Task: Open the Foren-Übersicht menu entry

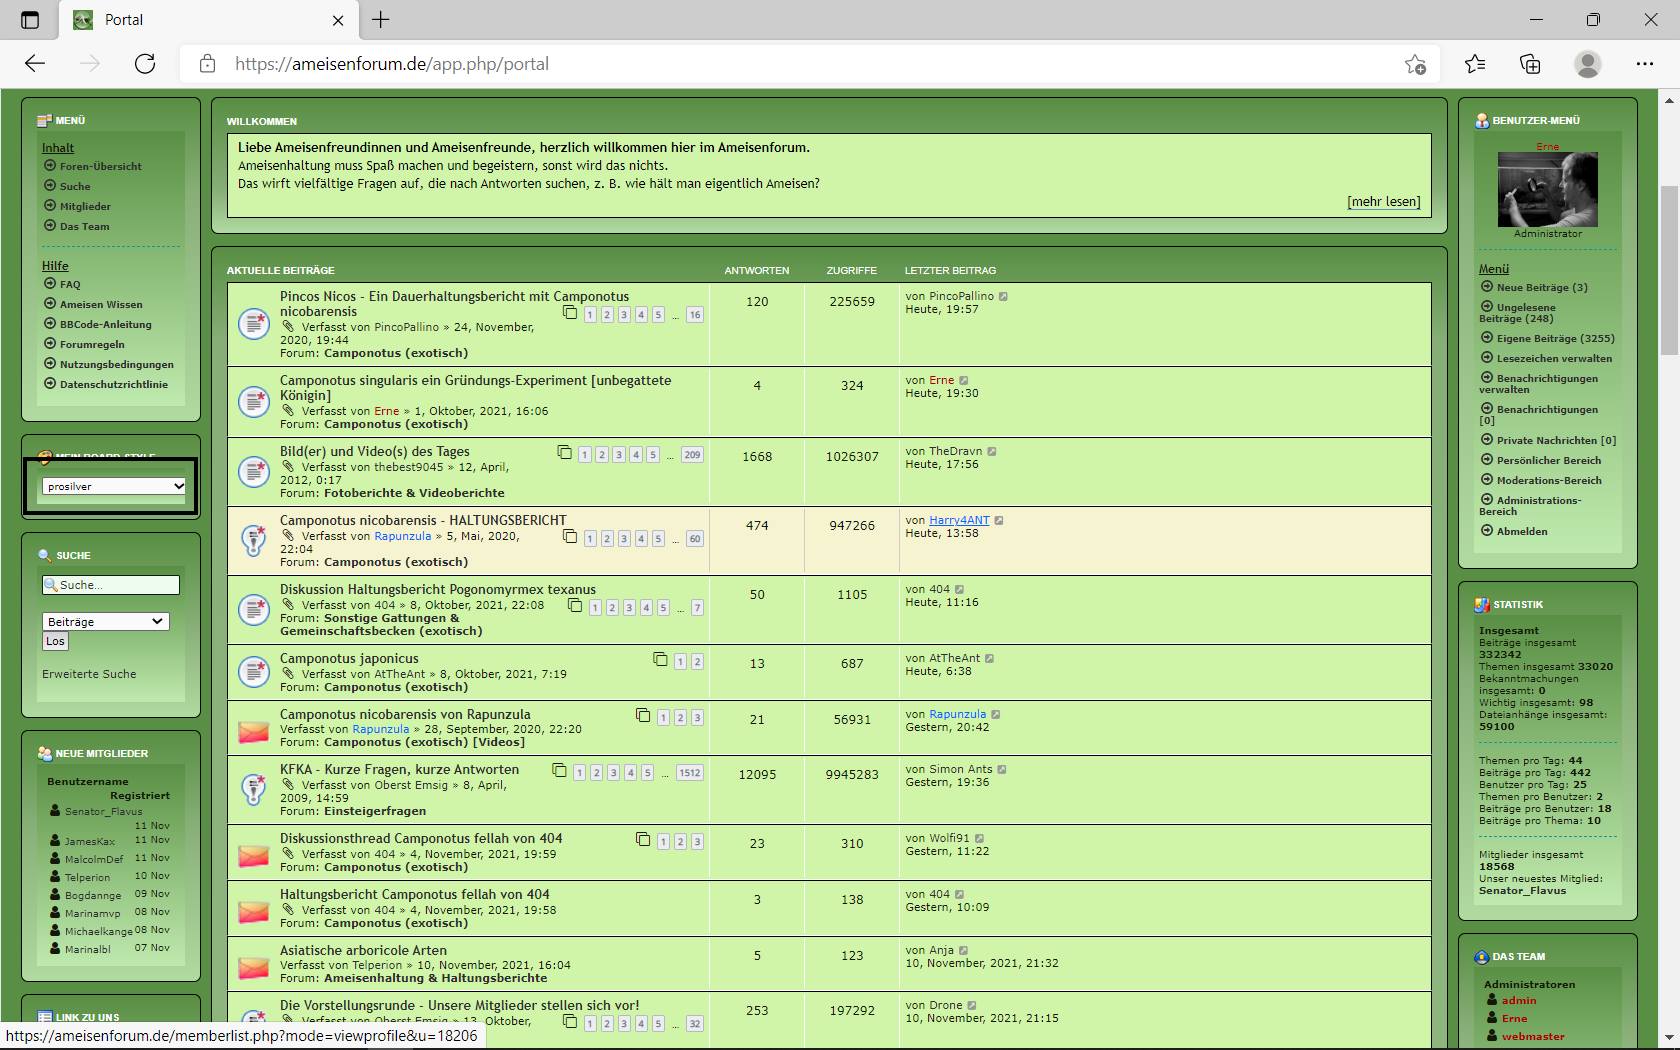Action: coord(100,167)
